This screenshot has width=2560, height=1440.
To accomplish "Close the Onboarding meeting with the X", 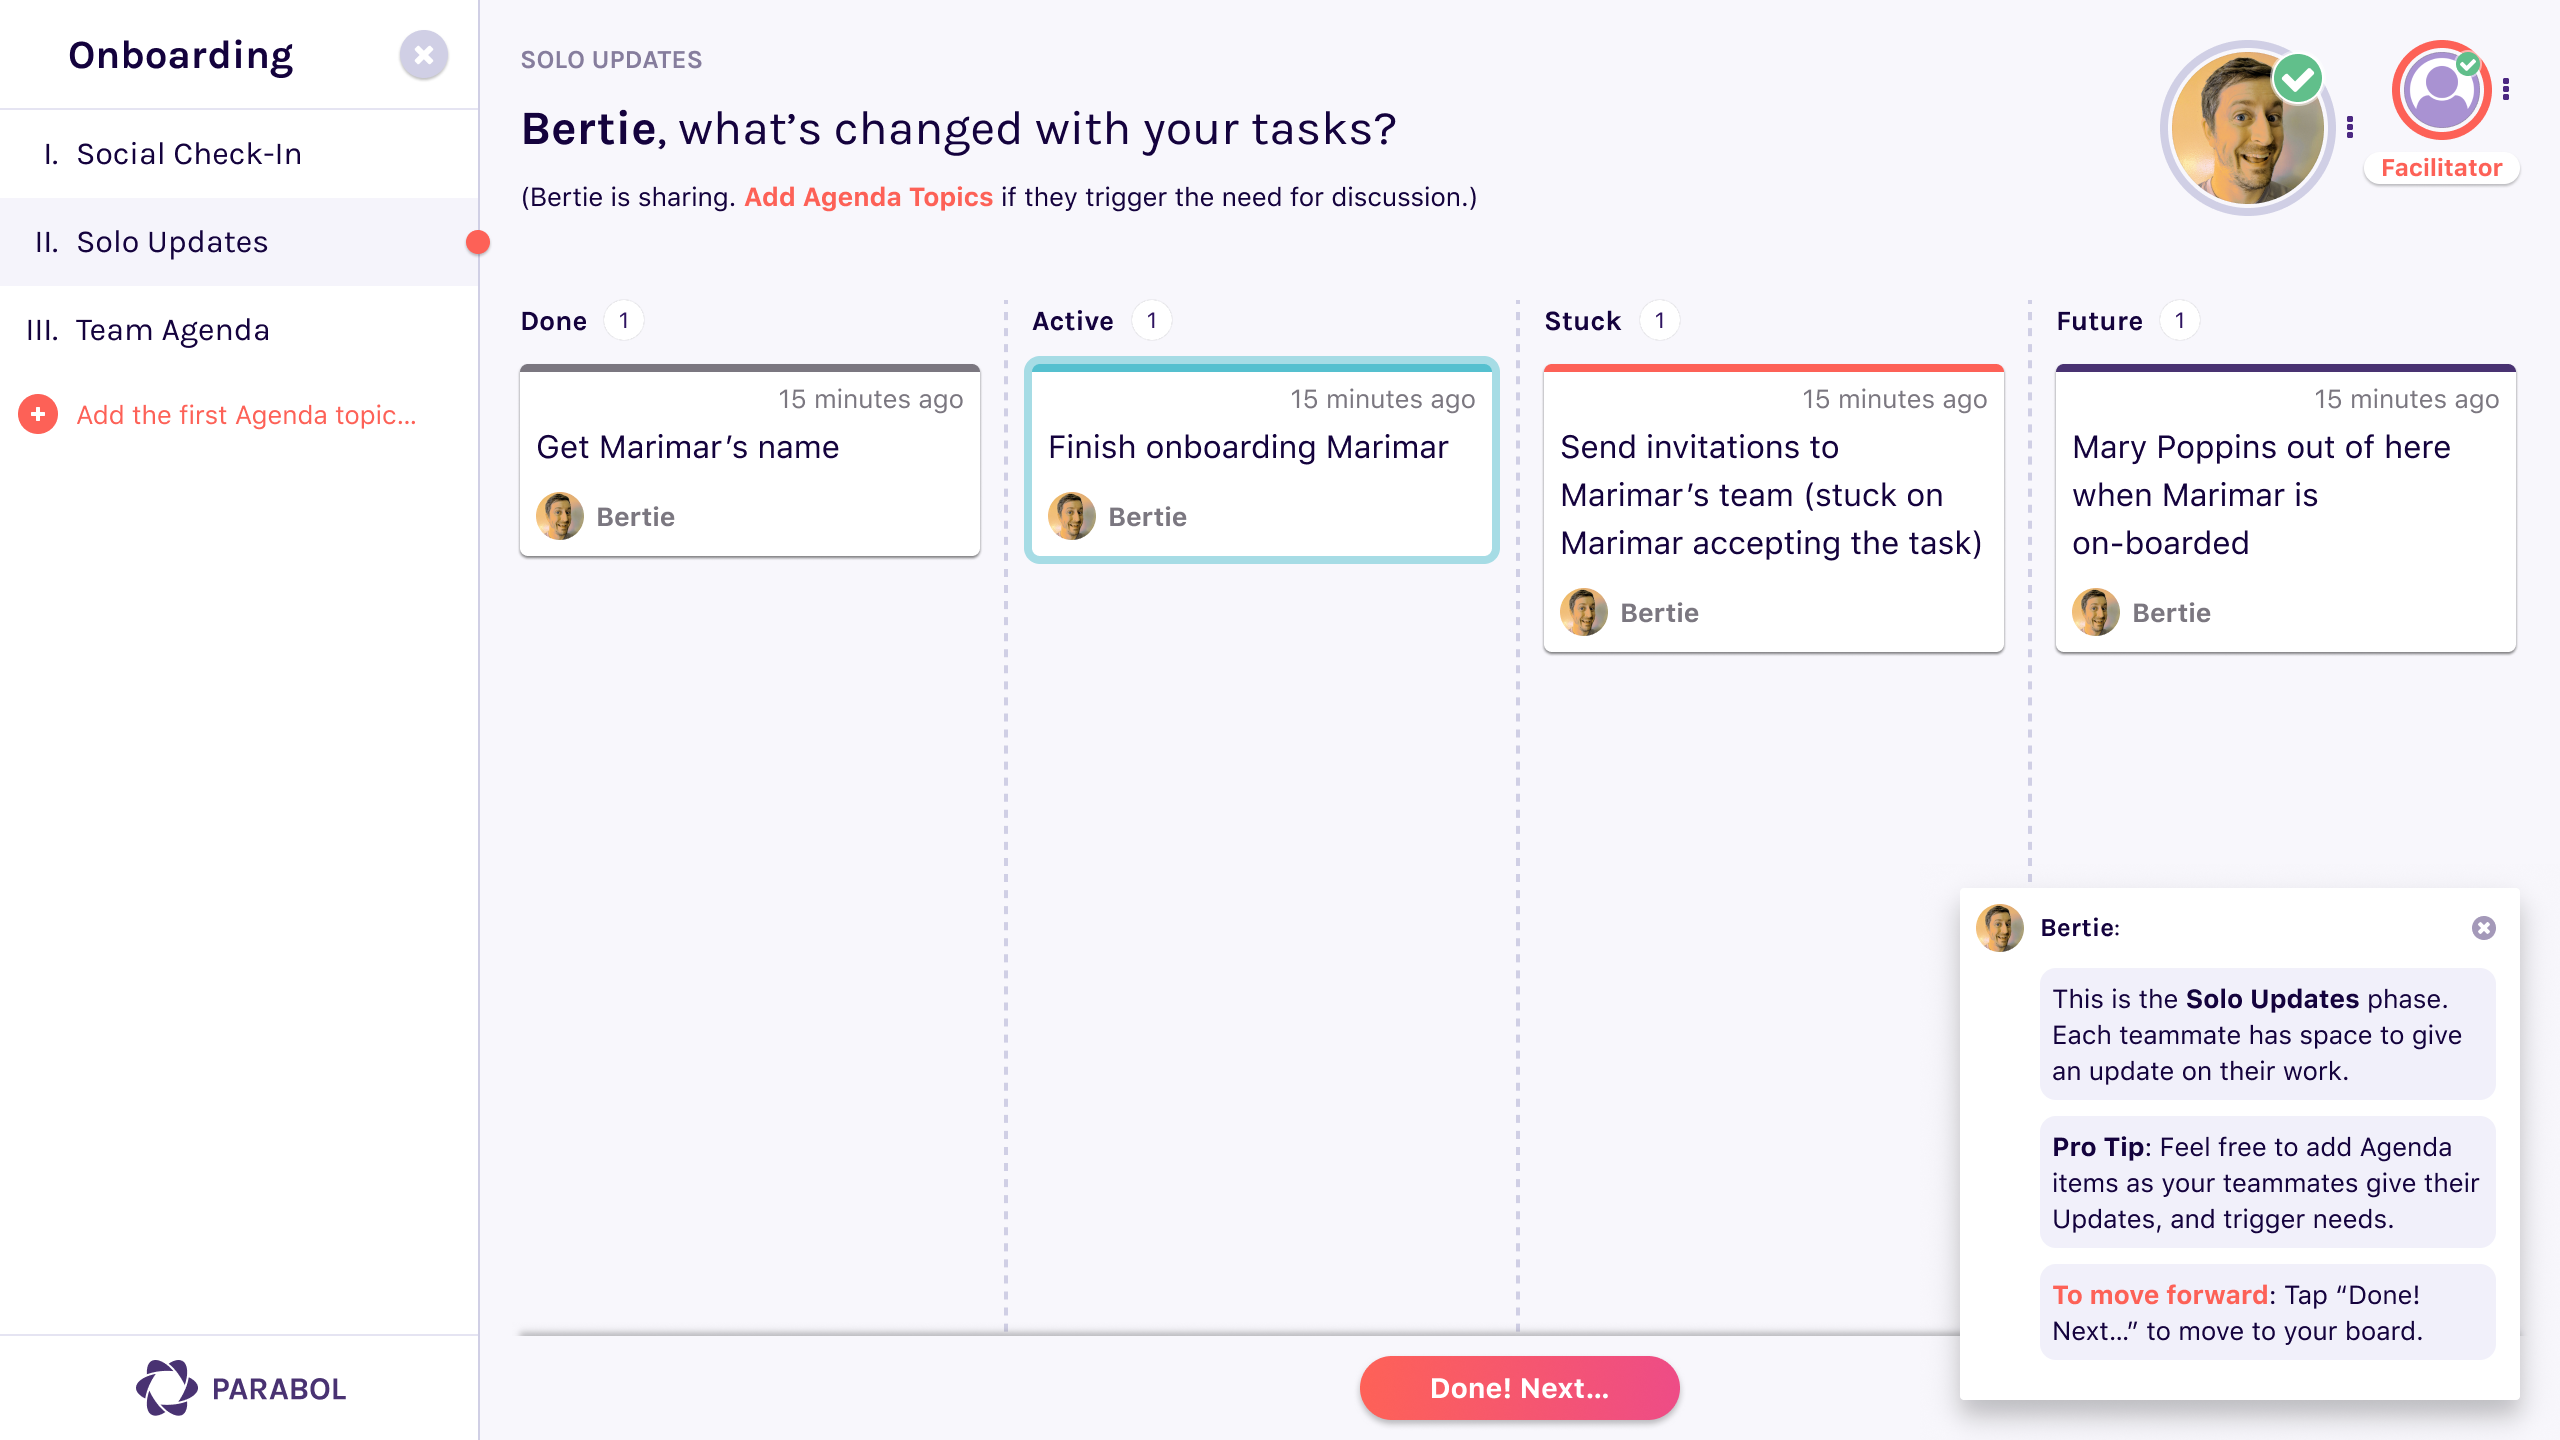I will pyautogui.click(x=424, y=55).
